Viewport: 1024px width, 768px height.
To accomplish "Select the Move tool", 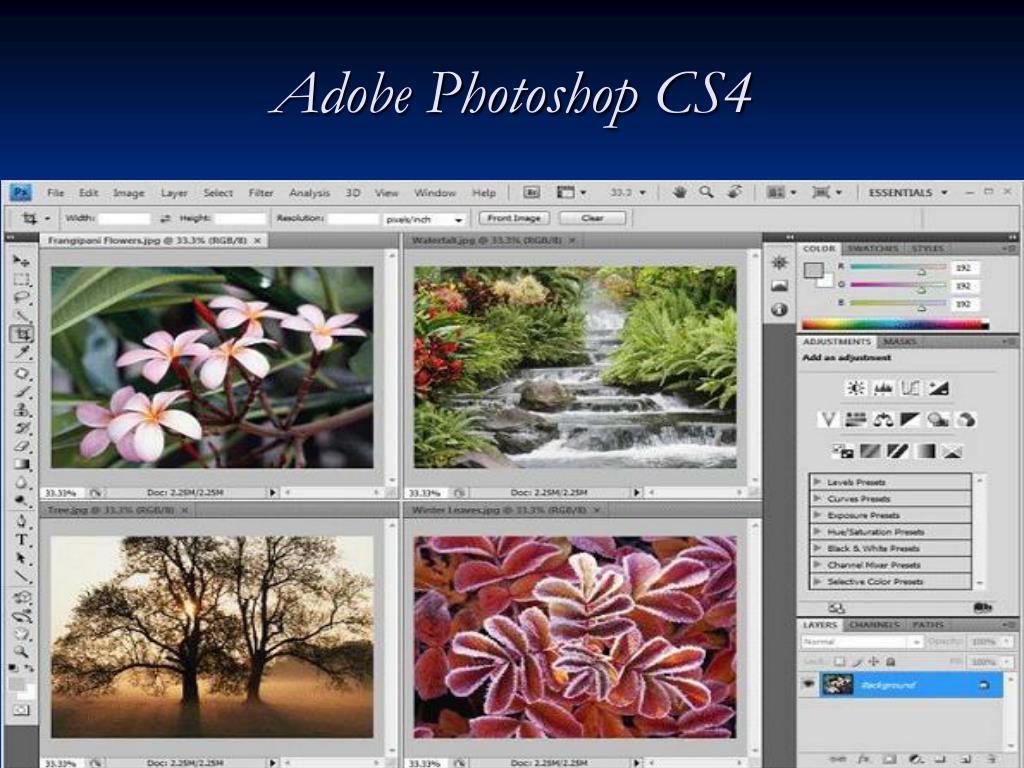I will click(x=22, y=261).
